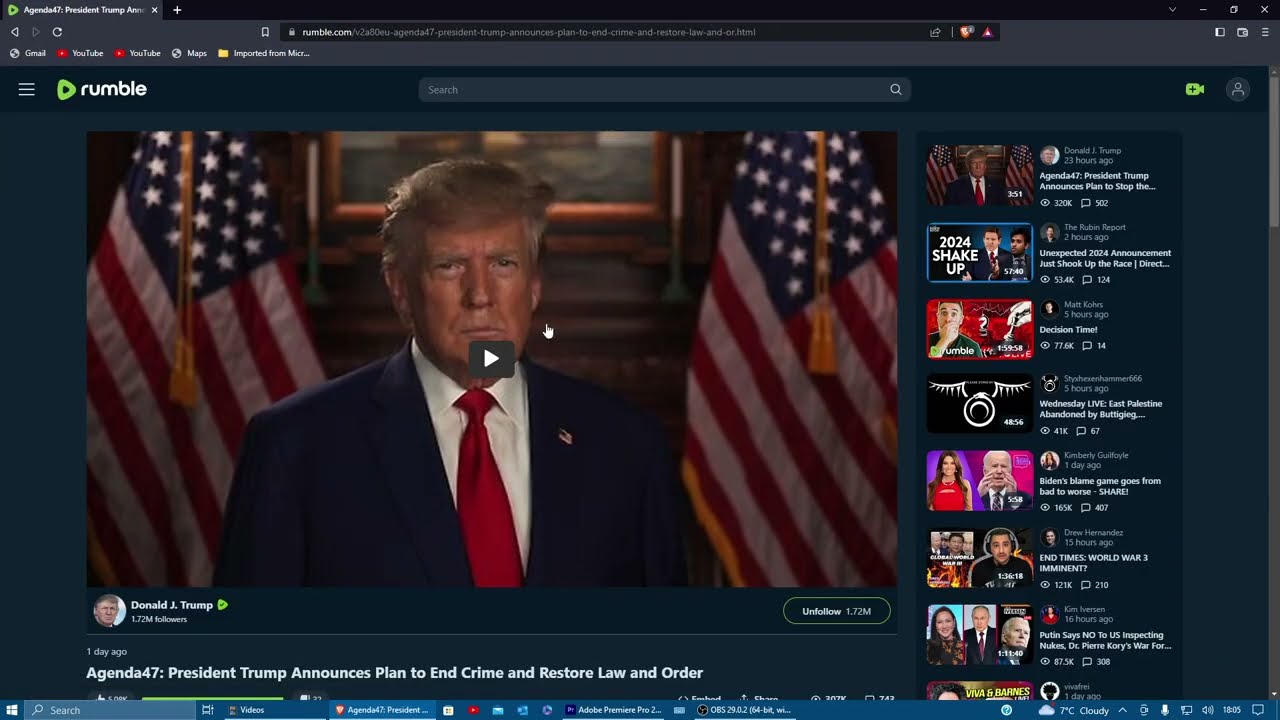The width and height of the screenshot is (1280, 720).
Task: Open END TIMES: WORLD WAR 3 title
Action: (1093, 563)
